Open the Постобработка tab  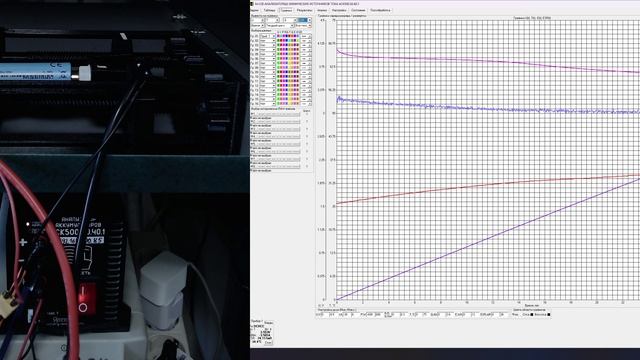point(380,10)
